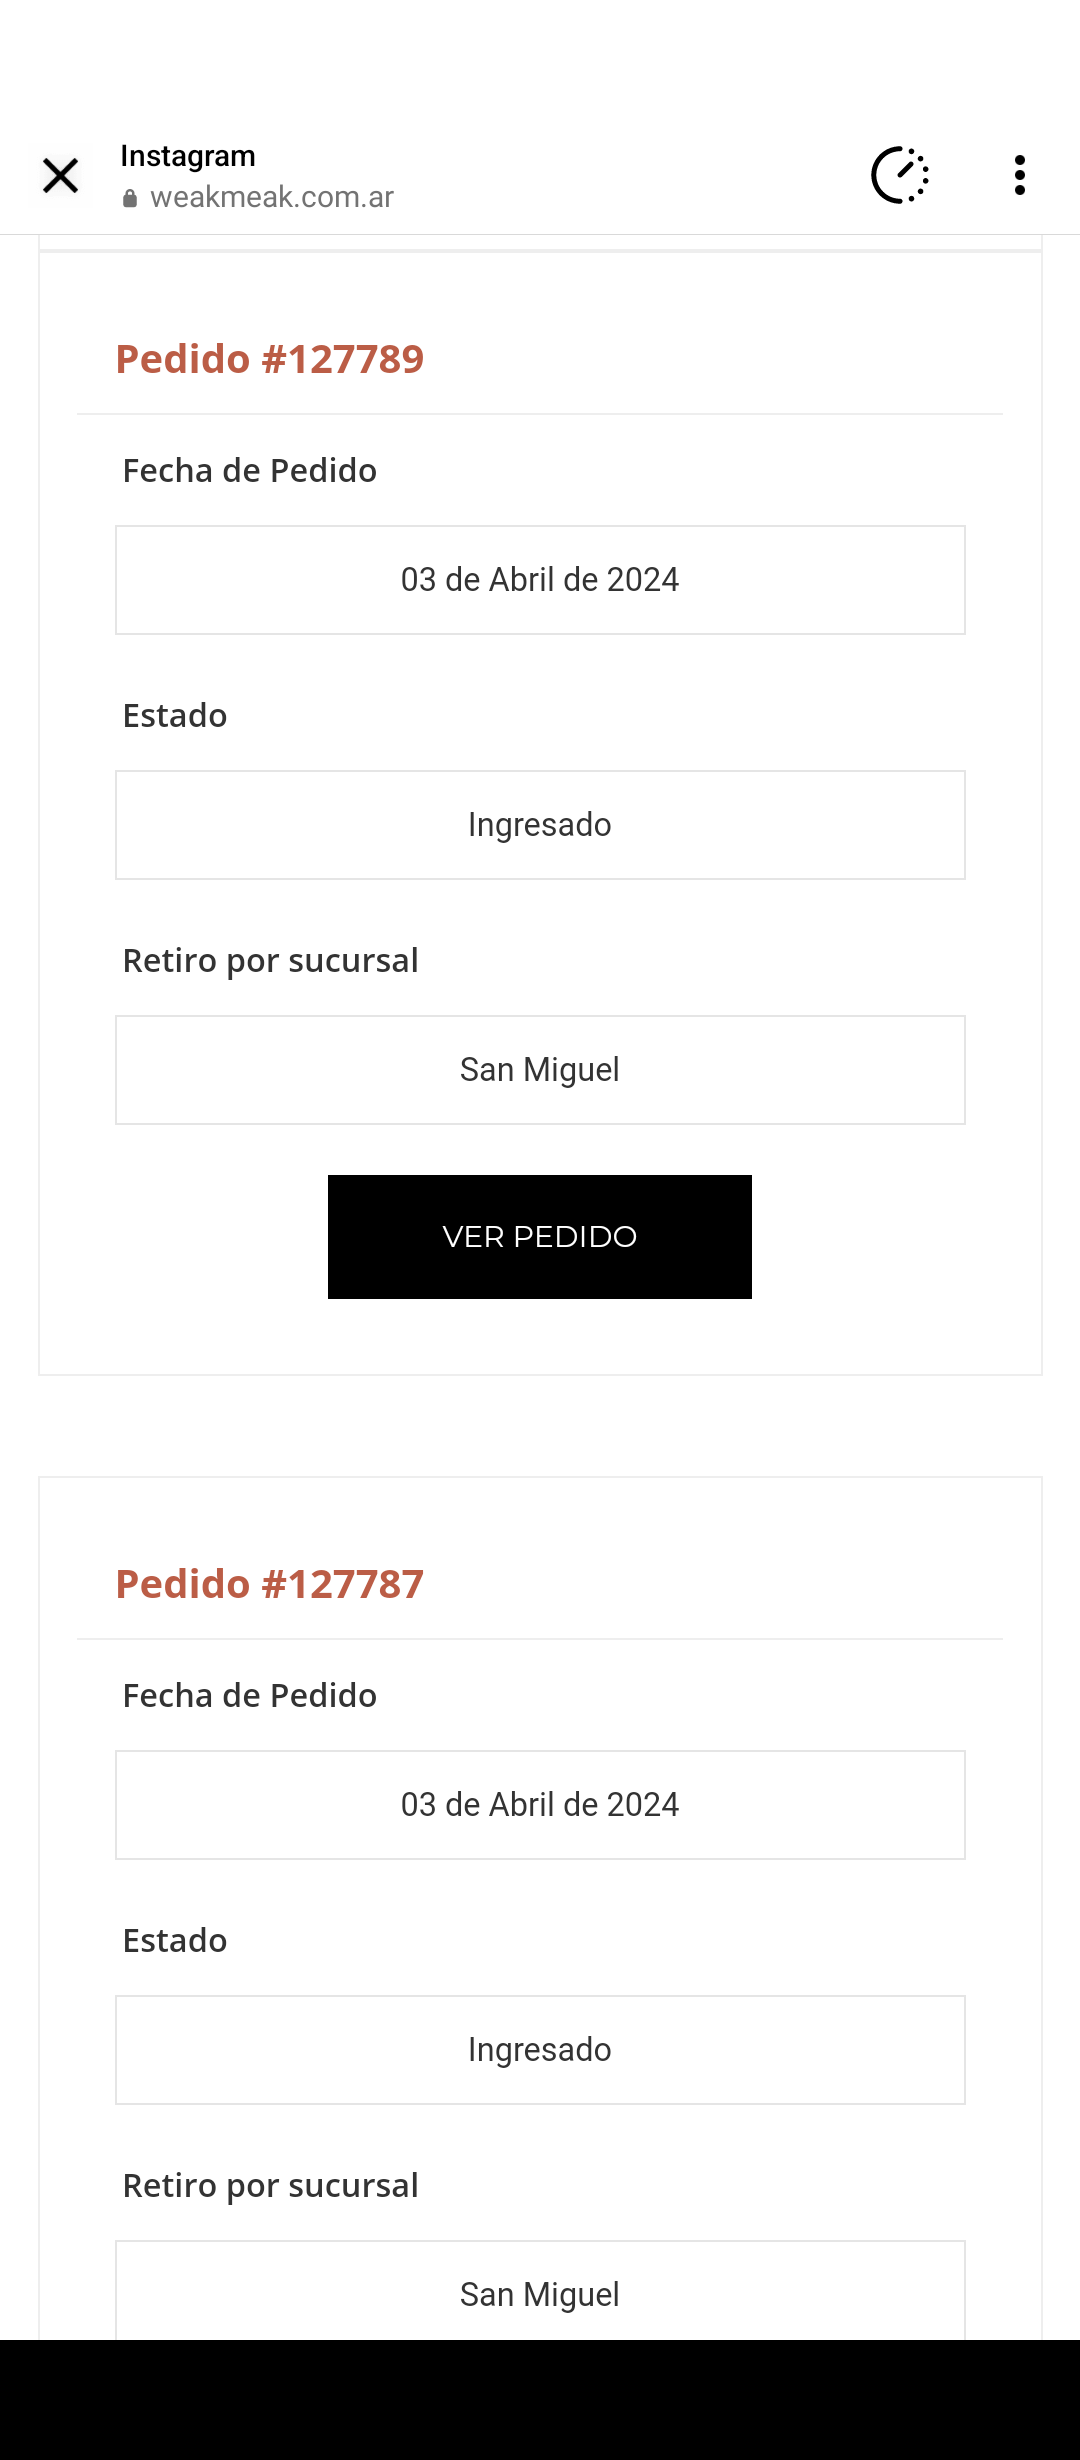Tap Fecha de Pedido label in order #127787
Screen dimensions: 1080x2460
[250, 1696]
